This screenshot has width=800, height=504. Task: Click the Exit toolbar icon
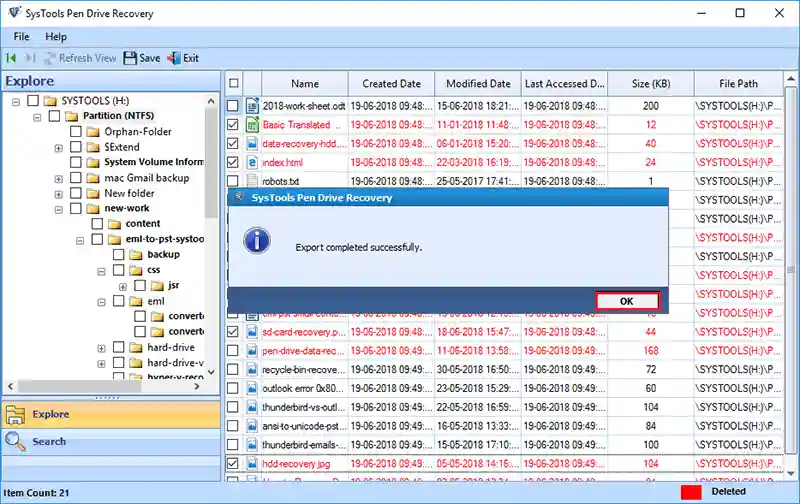tap(174, 58)
